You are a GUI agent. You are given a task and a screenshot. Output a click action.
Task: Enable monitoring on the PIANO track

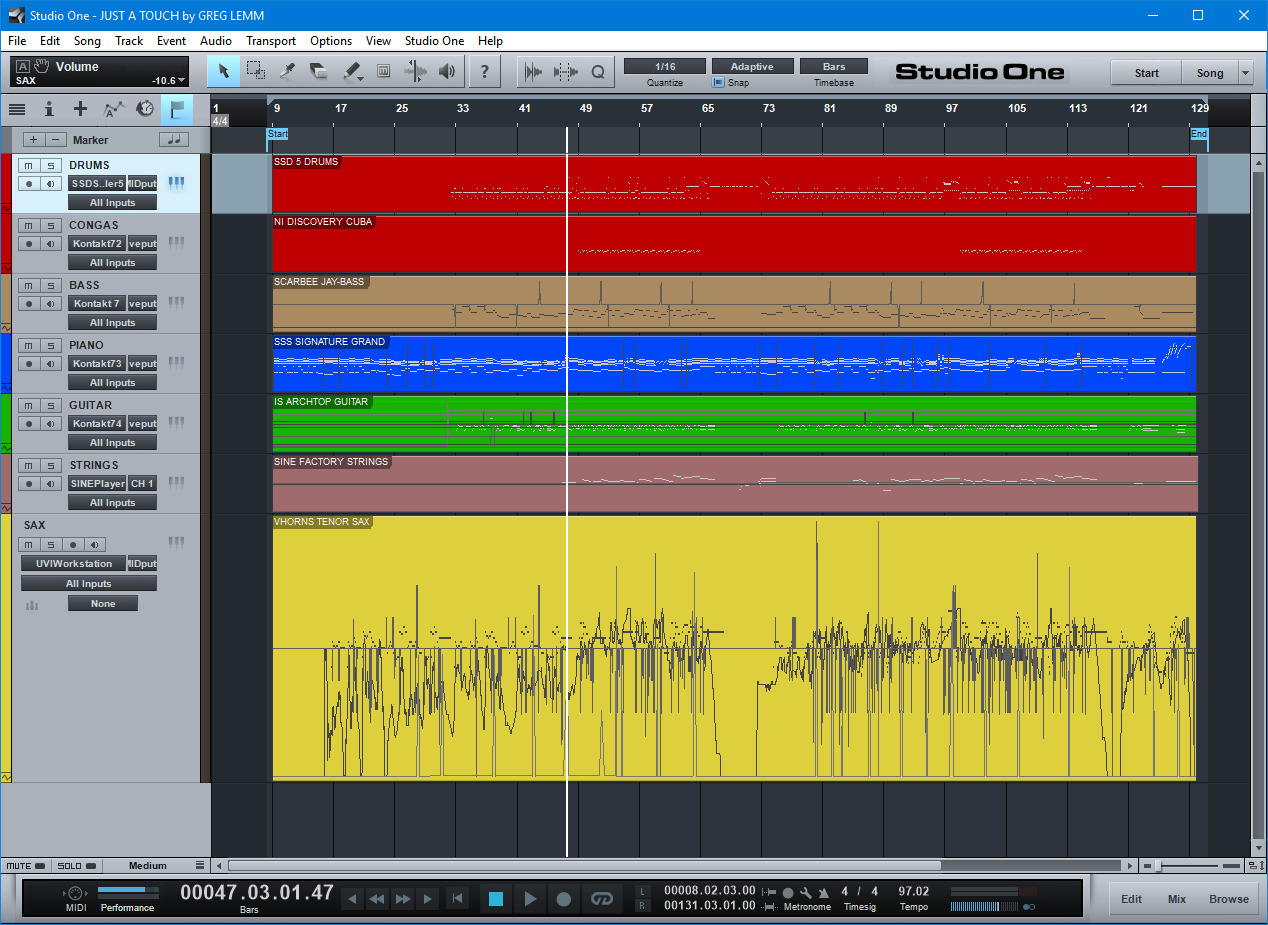(x=51, y=364)
